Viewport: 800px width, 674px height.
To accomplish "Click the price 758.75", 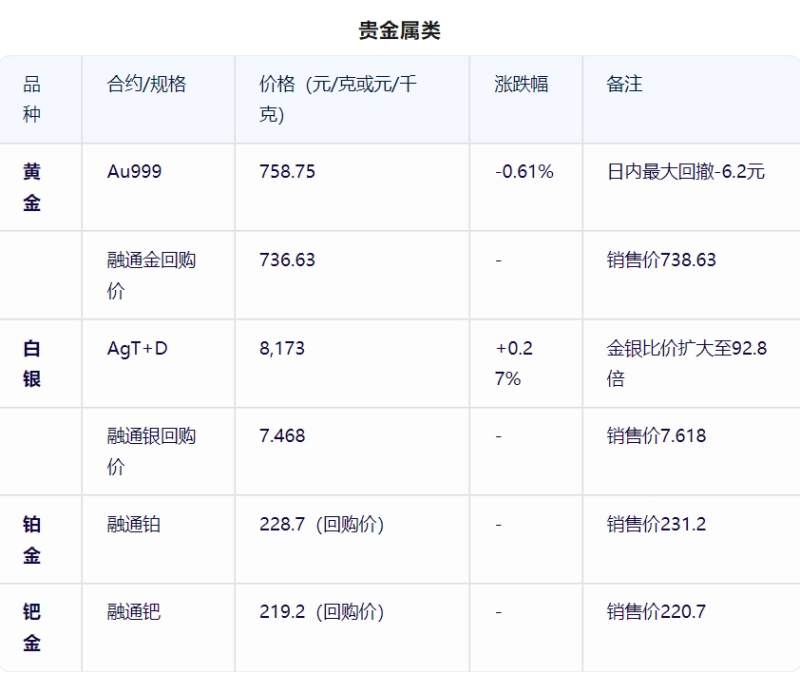I will tap(287, 171).
